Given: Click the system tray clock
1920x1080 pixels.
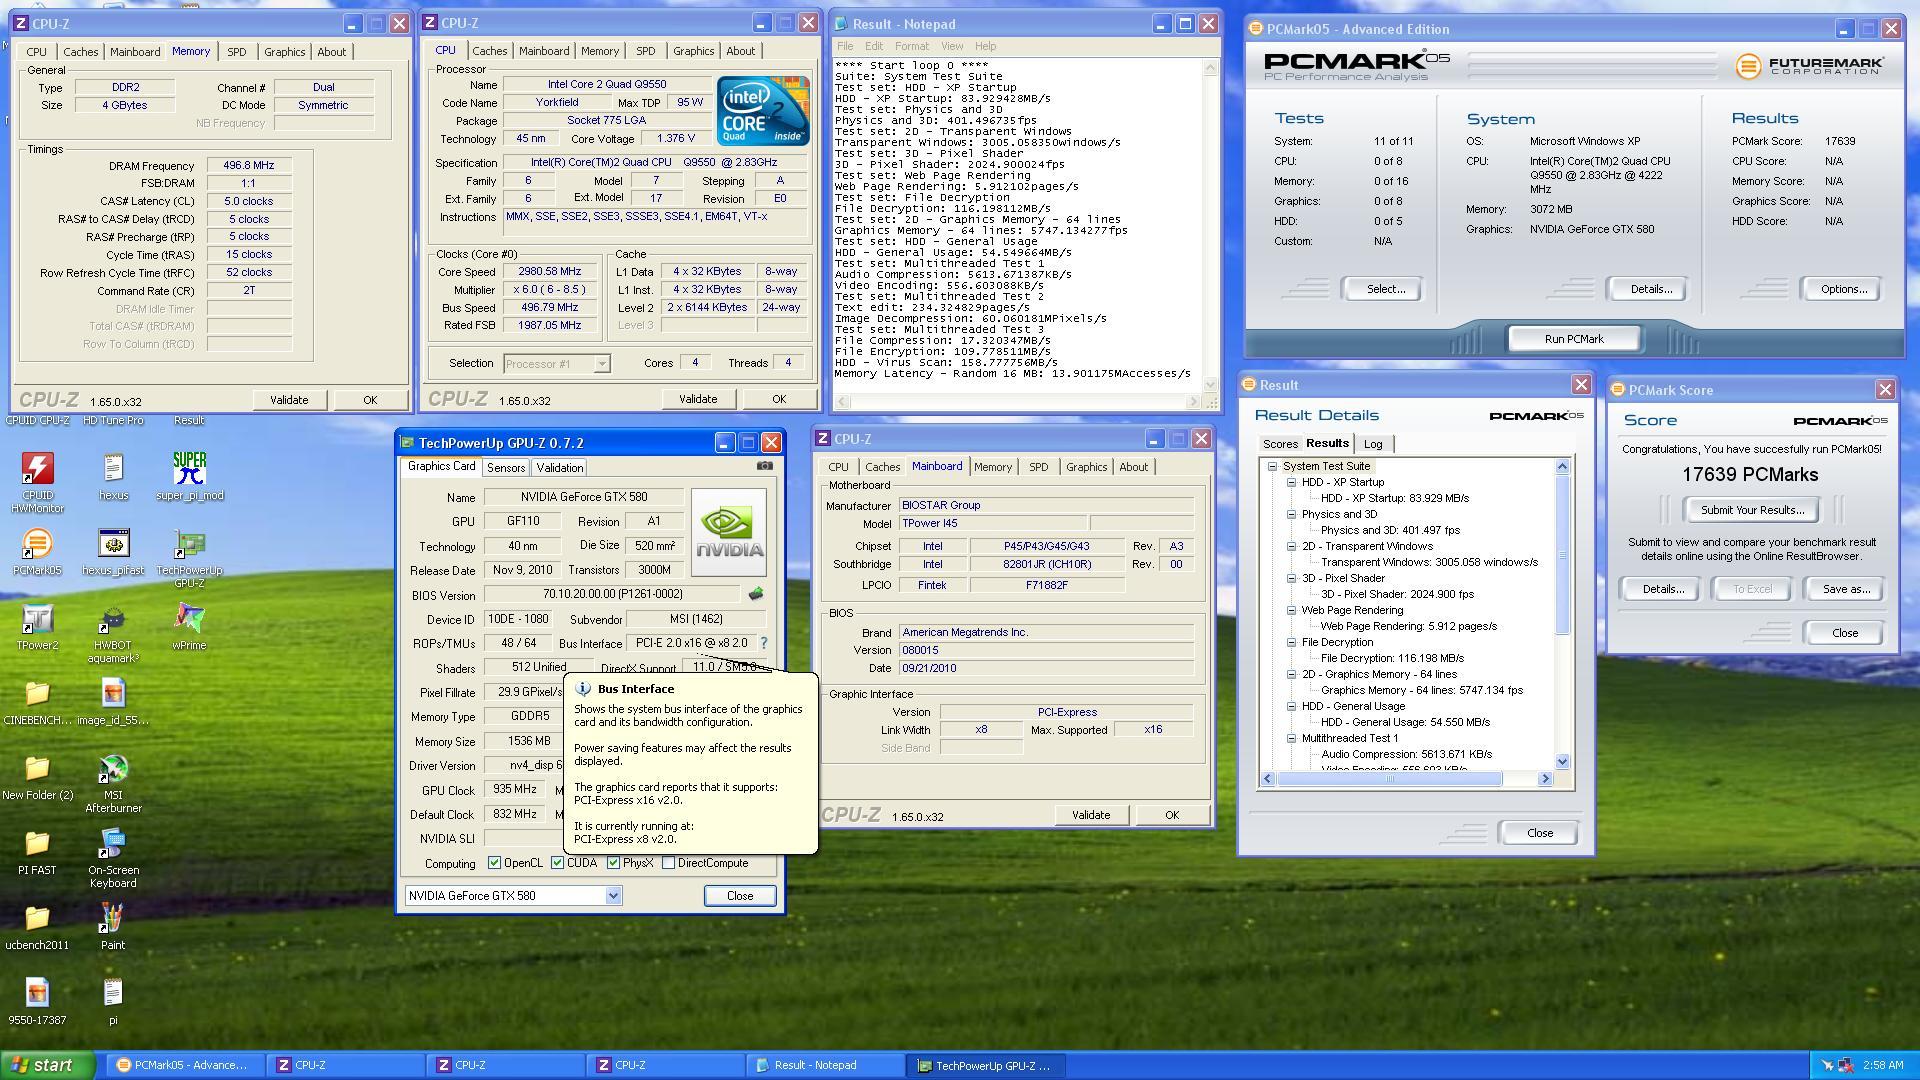Looking at the screenshot, I should click(1882, 1066).
